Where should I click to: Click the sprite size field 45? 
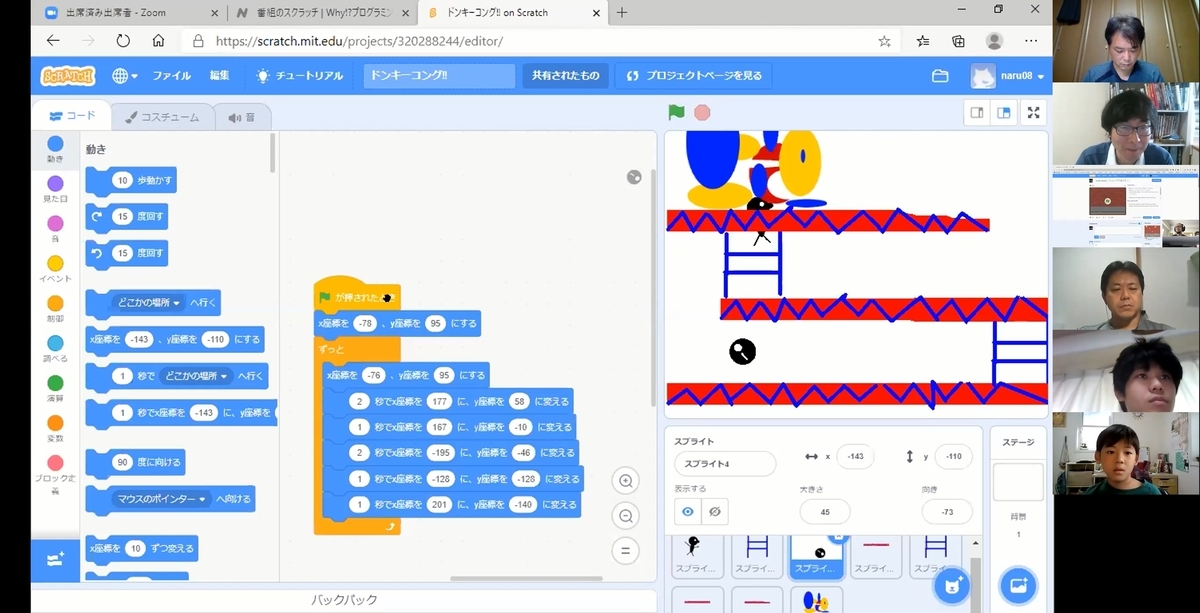point(825,512)
